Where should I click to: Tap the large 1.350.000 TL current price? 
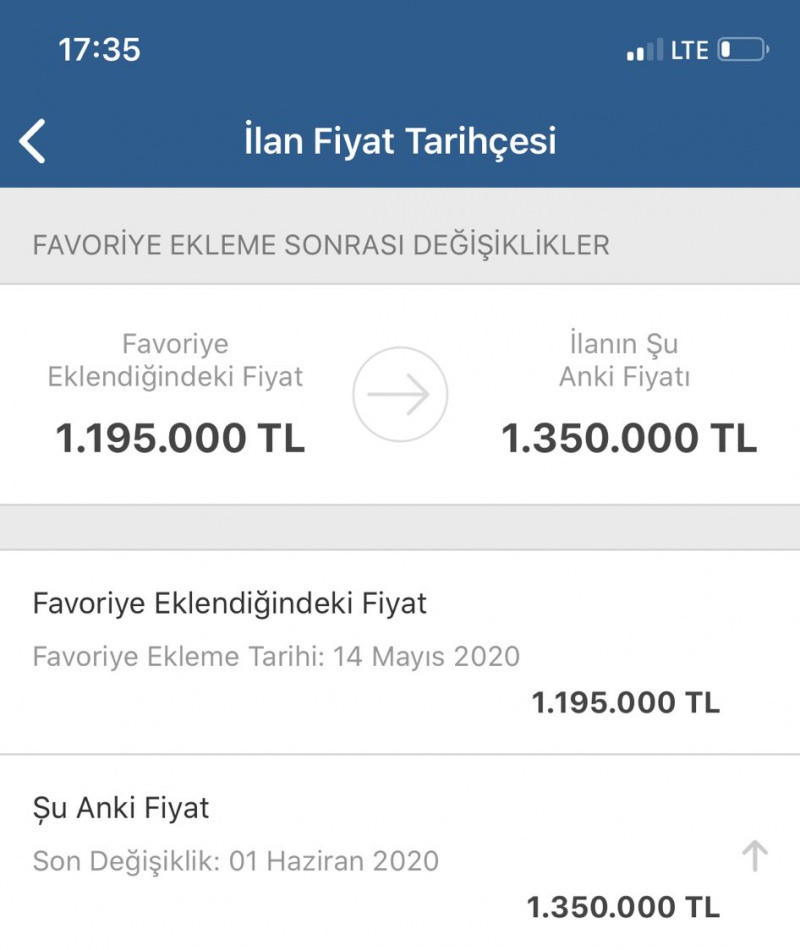pos(629,437)
